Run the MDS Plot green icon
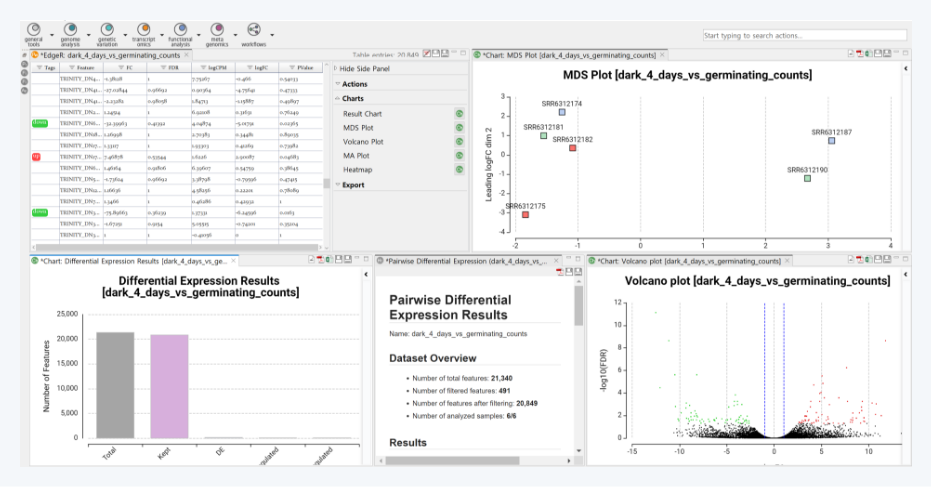 point(459,128)
